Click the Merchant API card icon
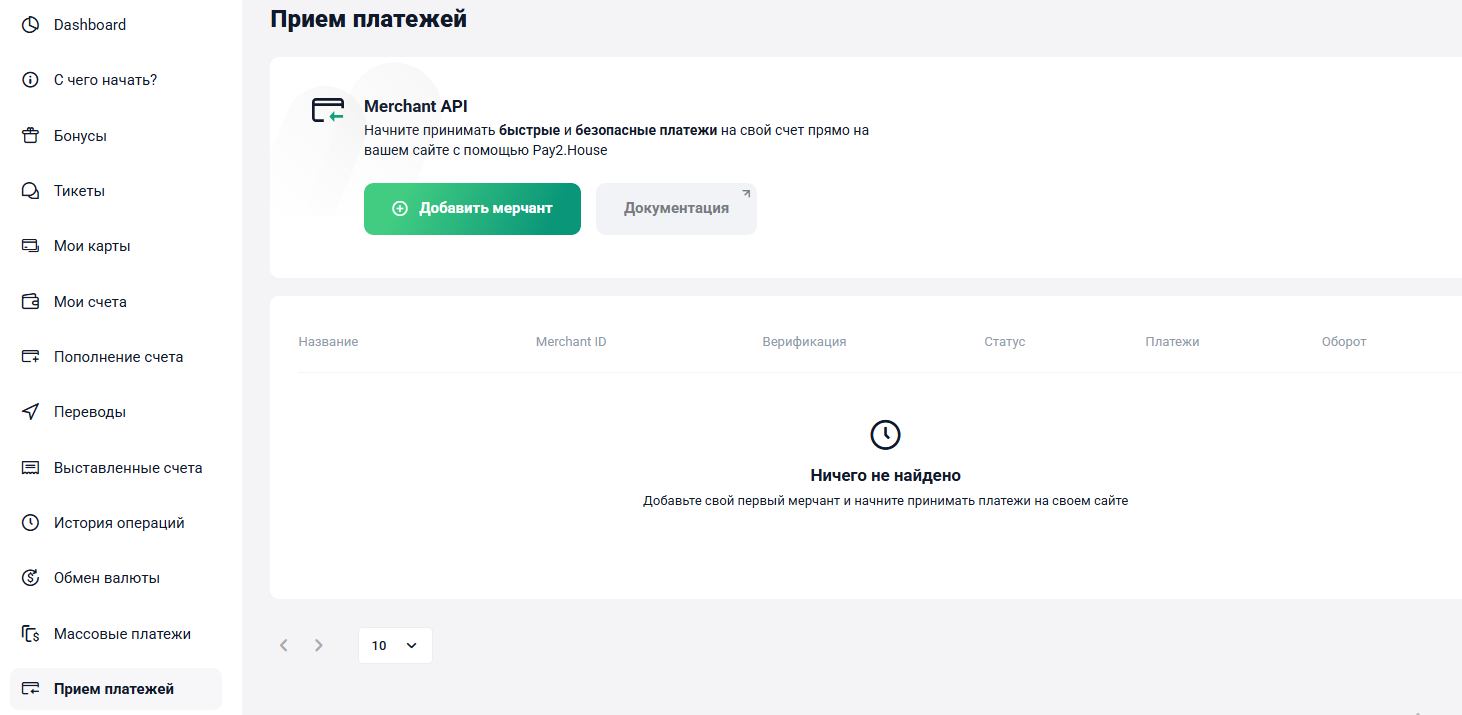This screenshot has width=1462, height=715. (328, 110)
